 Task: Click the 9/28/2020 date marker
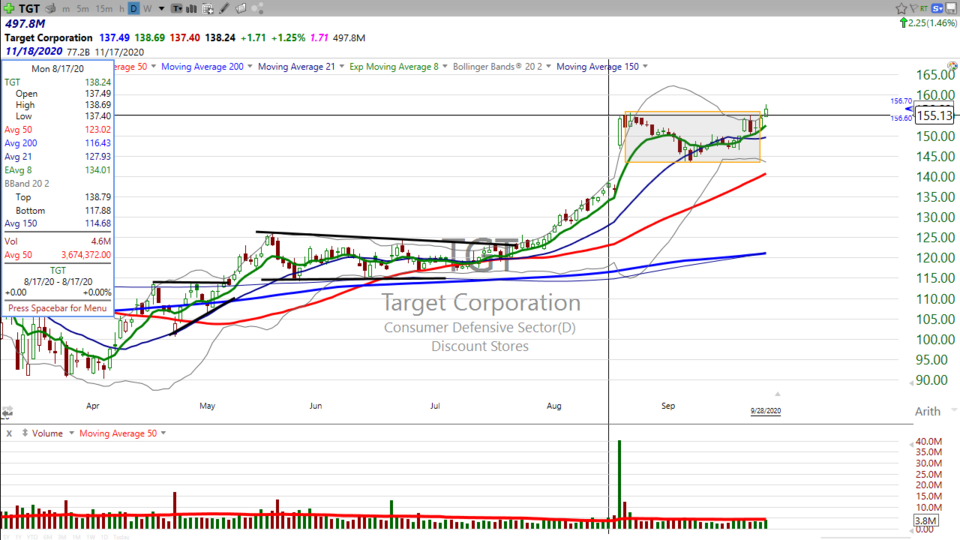coord(765,411)
